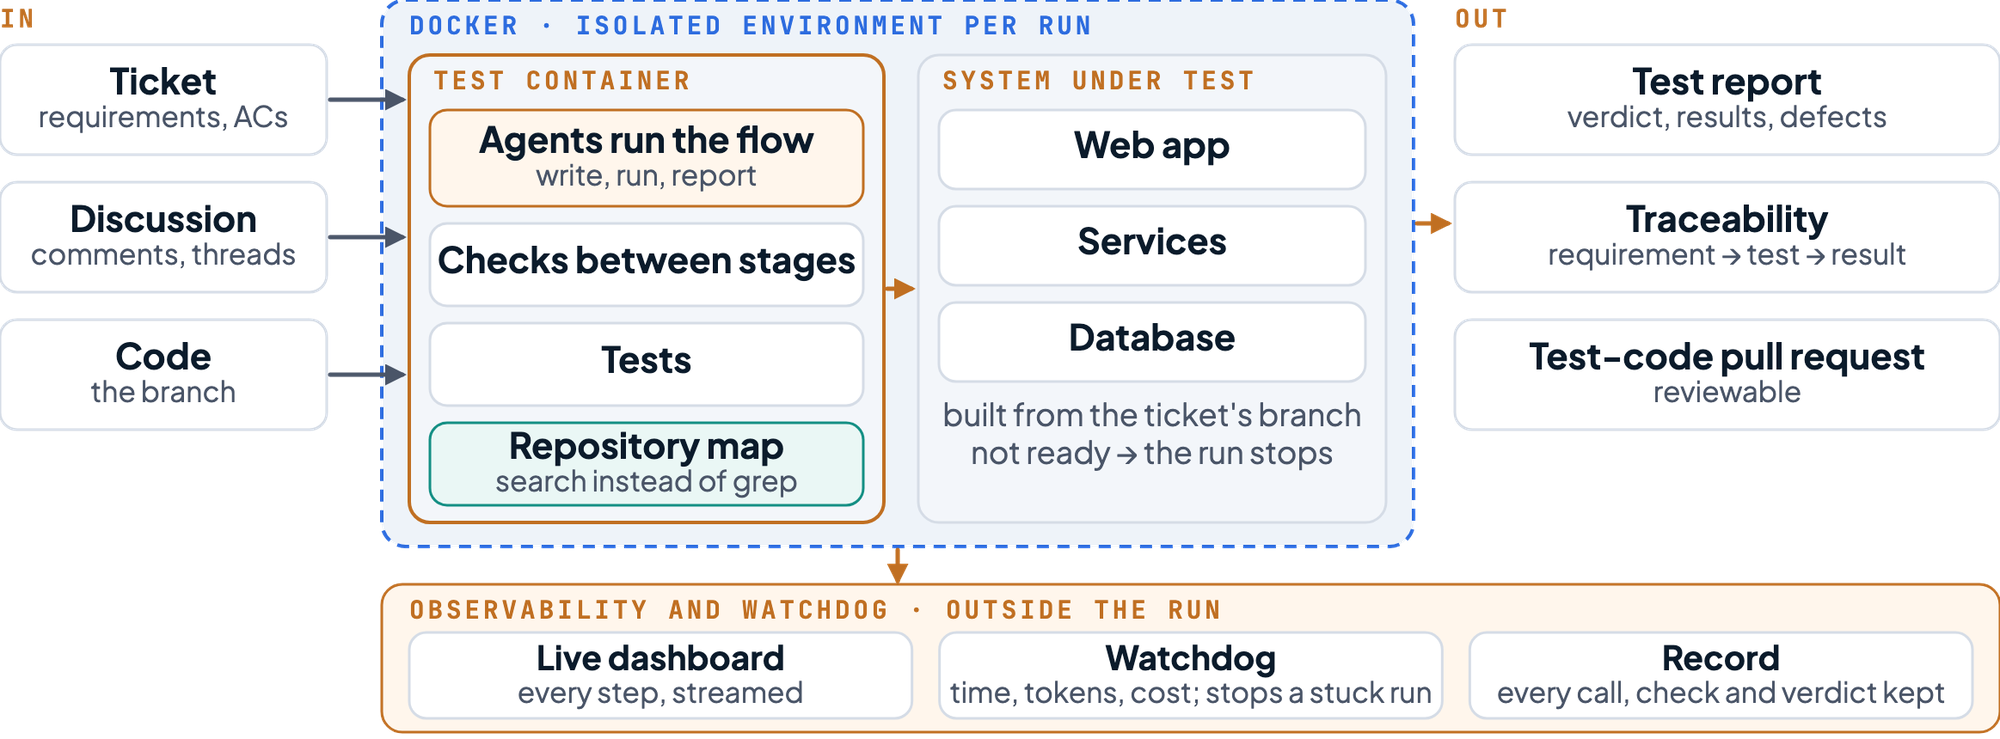Image resolution: width=2000 pixels, height=739 pixels.
Task: Click the 'DOCKER · ISOLATED ENVIRONMENT PER RUN' heading
Action: tap(750, 26)
